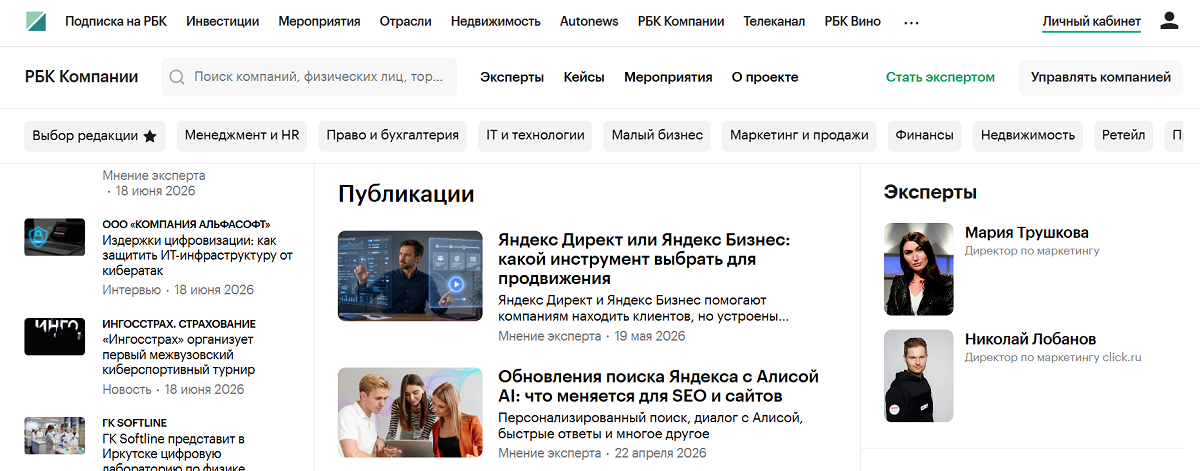Open РБК Вино
Screen dimensions: 1200x471
pyautogui.click(x=853, y=21)
